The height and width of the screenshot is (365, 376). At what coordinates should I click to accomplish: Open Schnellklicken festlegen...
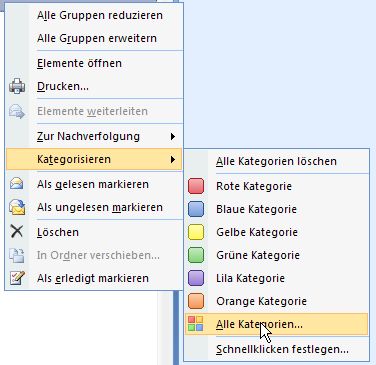point(282,349)
